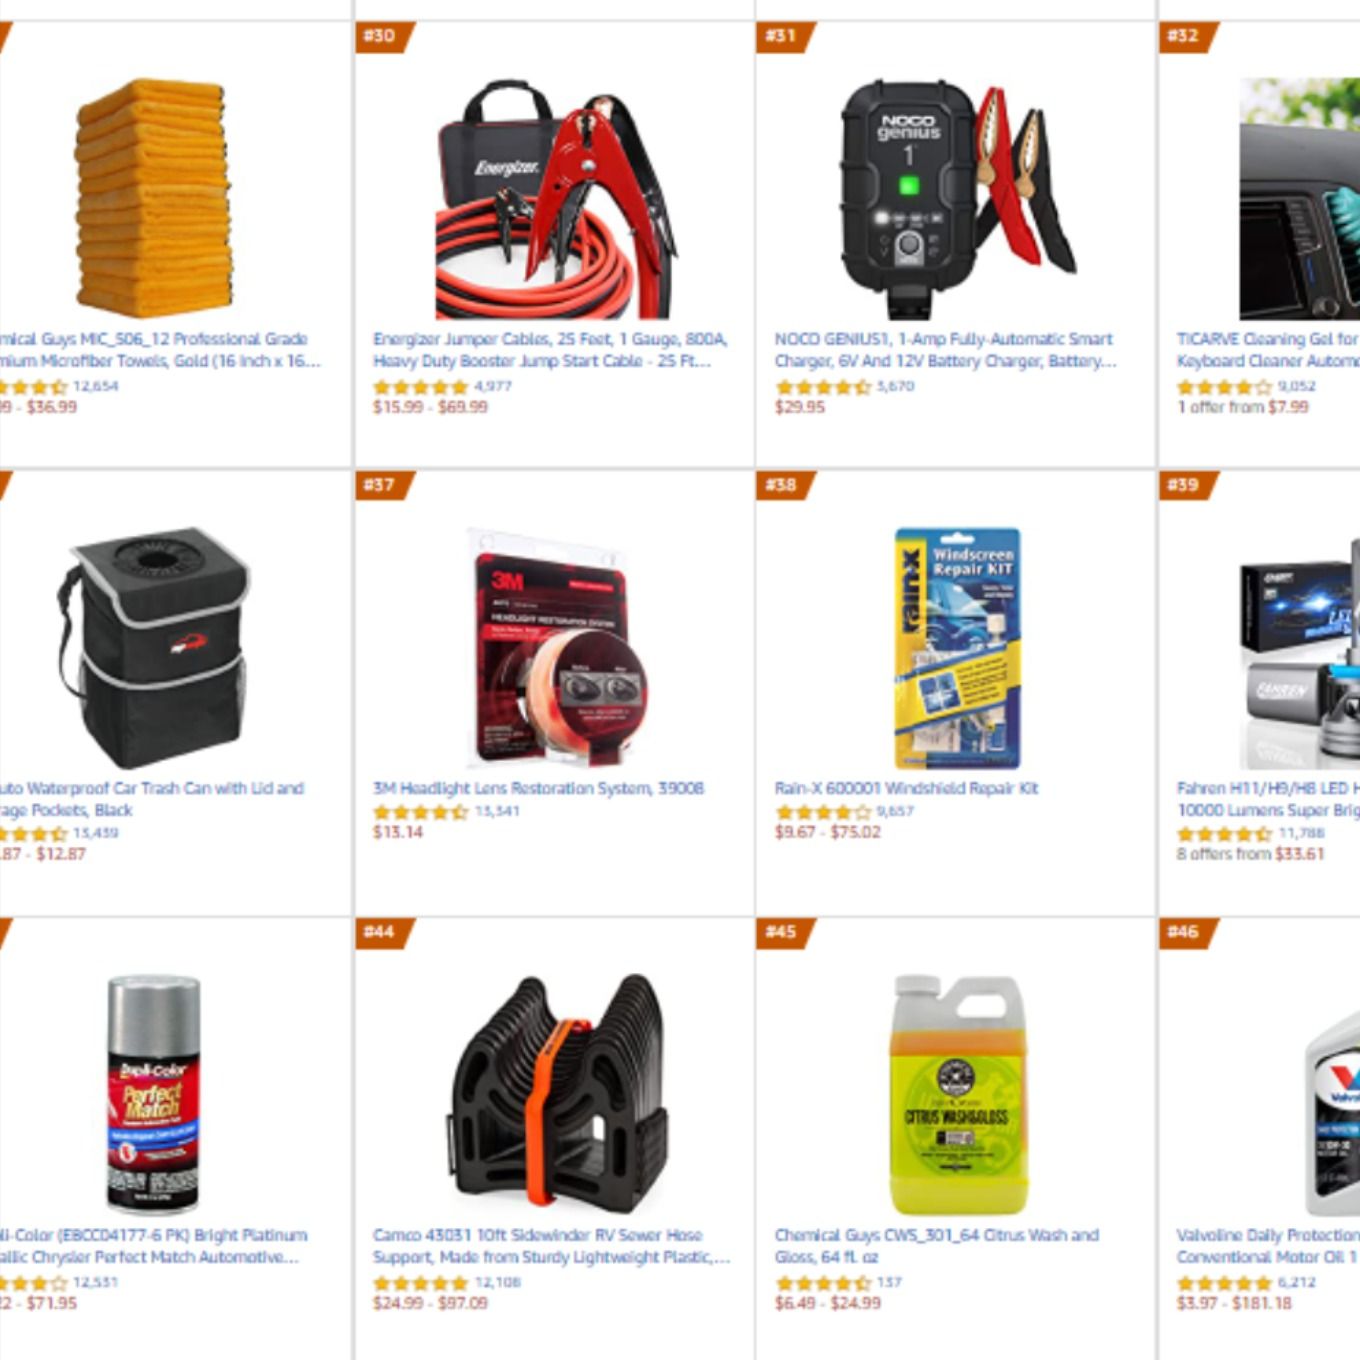The width and height of the screenshot is (1360, 1360).
Task: Click the Dupli-Color spray can image
Action: [153, 1095]
